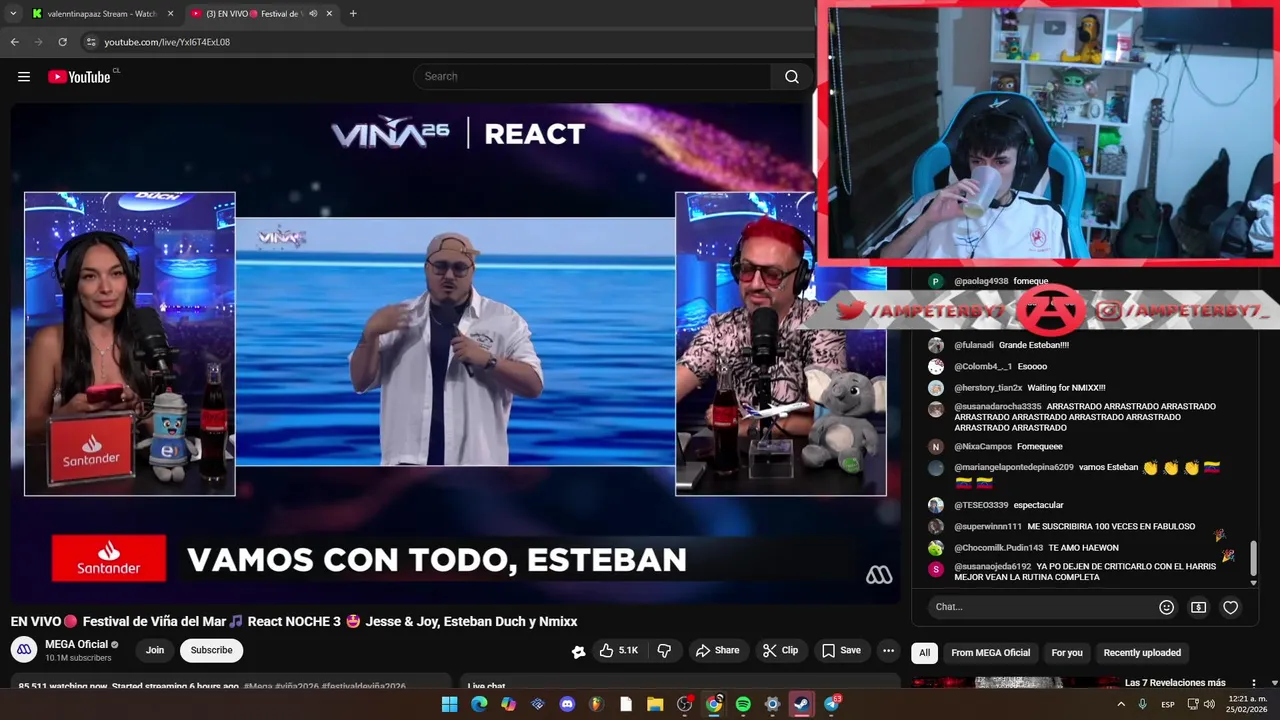The width and height of the screenshot is (1280, 720).
Task: Click the YouTube search magnifier button
Action: [x=792, y=77]
